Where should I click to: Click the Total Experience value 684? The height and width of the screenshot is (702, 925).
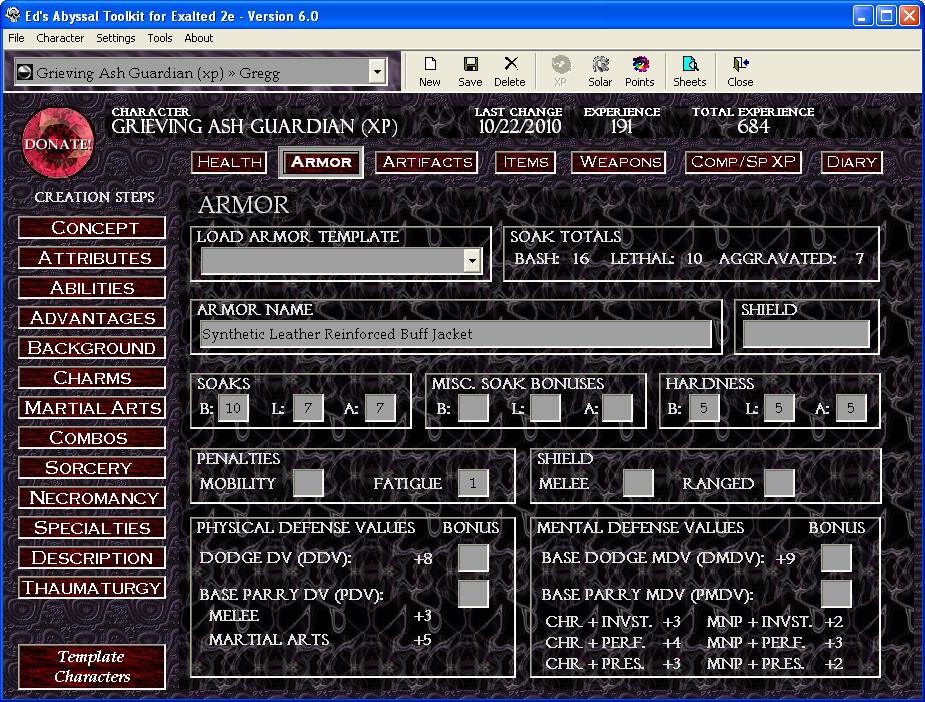coord(753,126)
